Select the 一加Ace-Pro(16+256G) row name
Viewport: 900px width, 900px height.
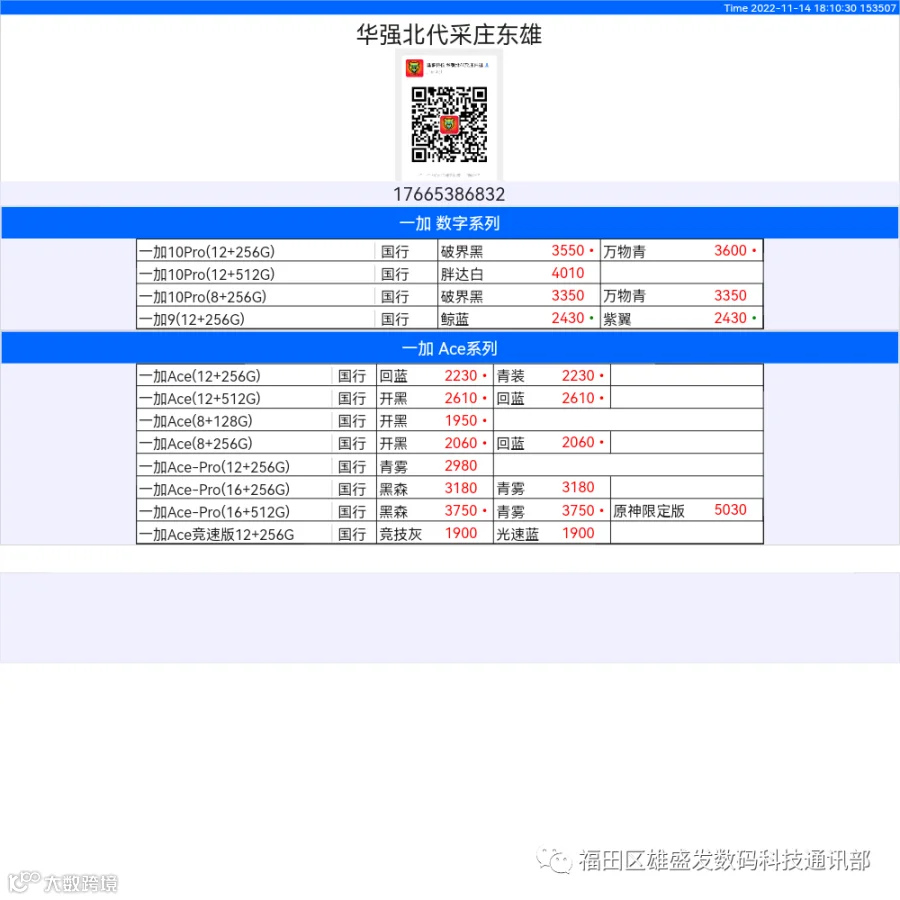click(x=215, y=489)
